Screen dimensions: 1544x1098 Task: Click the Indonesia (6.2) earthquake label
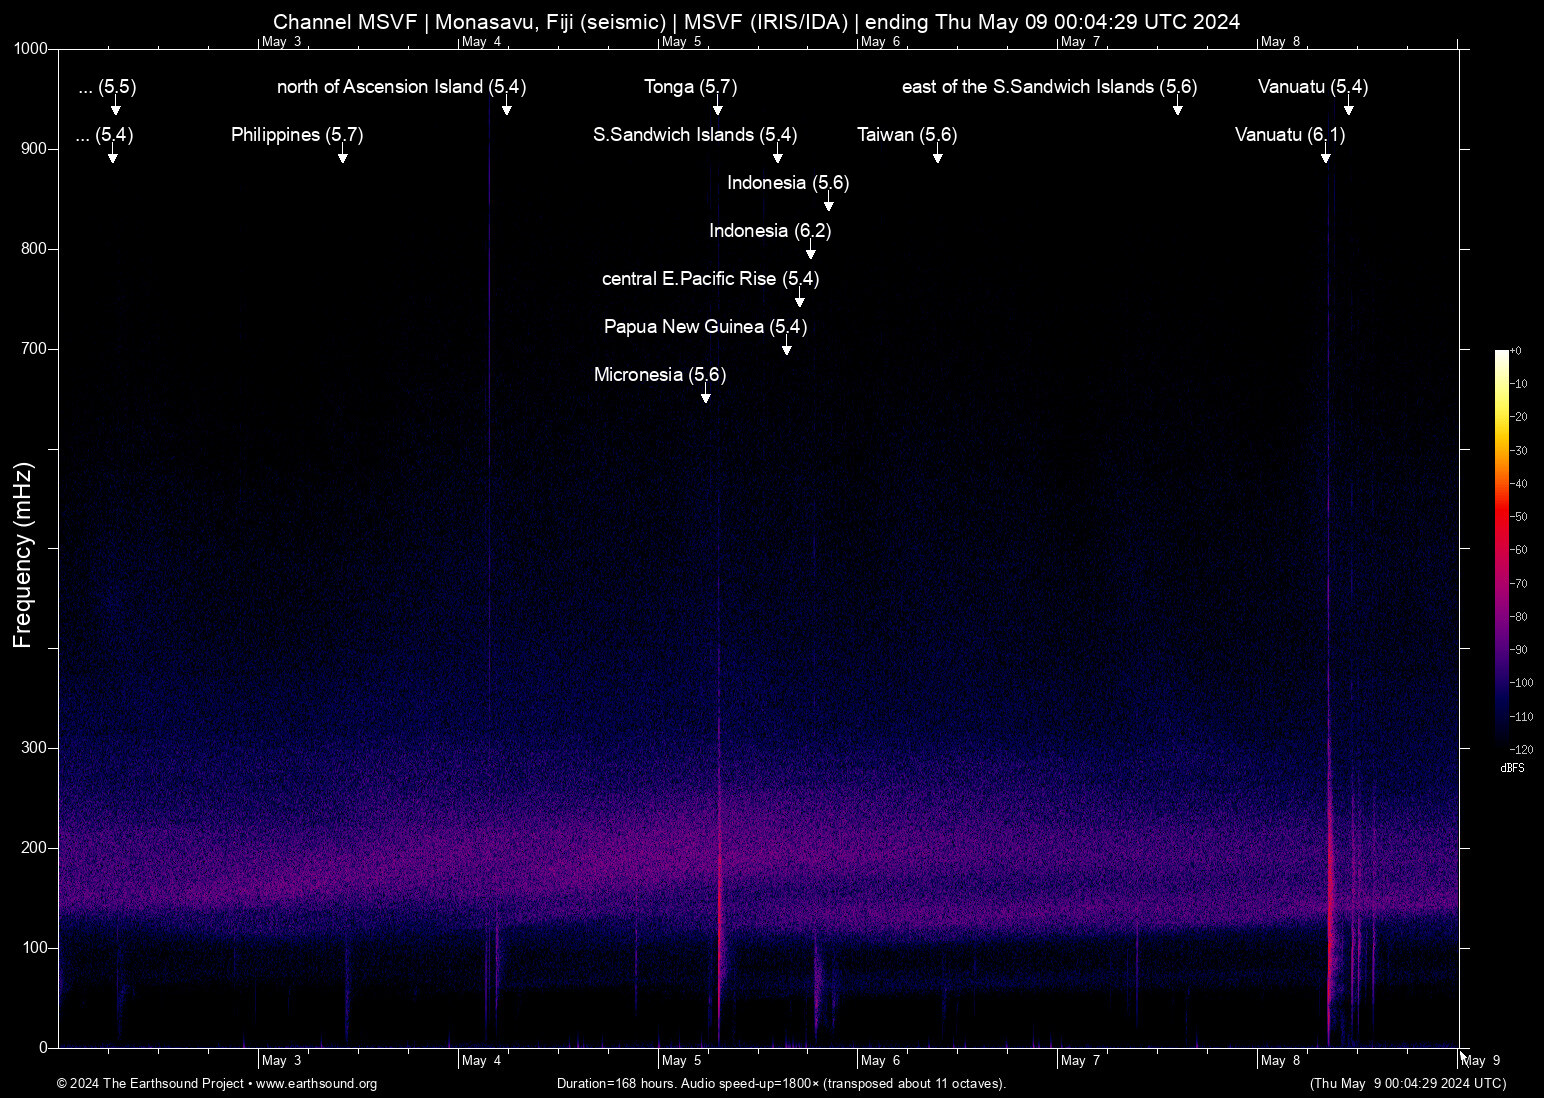tap(769, 231)
